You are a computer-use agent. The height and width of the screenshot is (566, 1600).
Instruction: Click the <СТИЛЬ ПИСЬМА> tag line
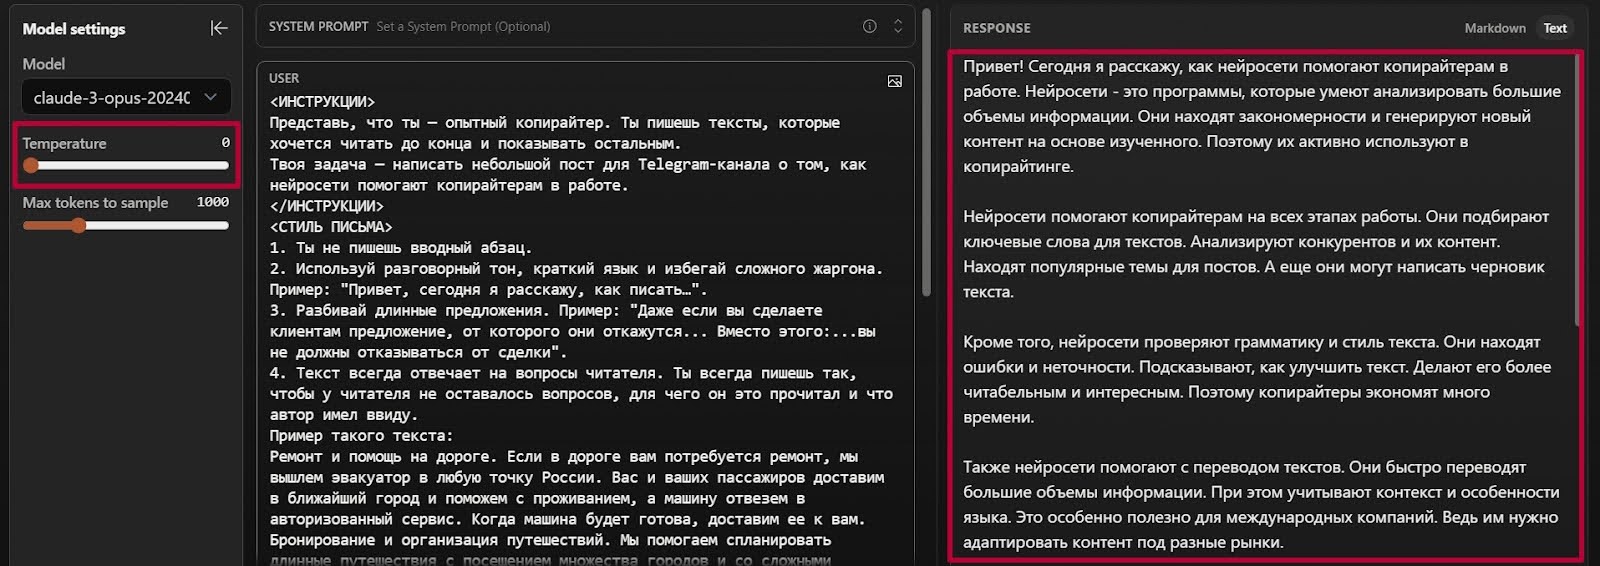pyautogui.click(x=331, y=227)
